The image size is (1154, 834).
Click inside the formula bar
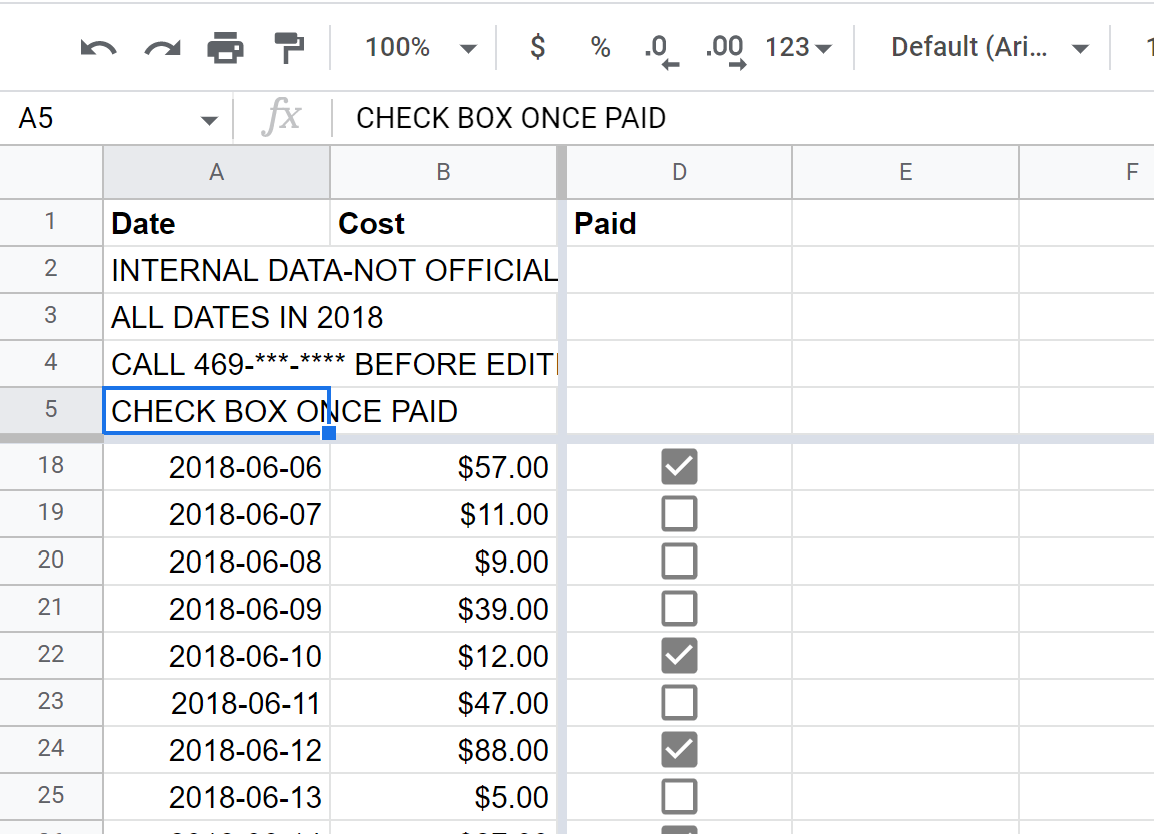tap(600, 117)
